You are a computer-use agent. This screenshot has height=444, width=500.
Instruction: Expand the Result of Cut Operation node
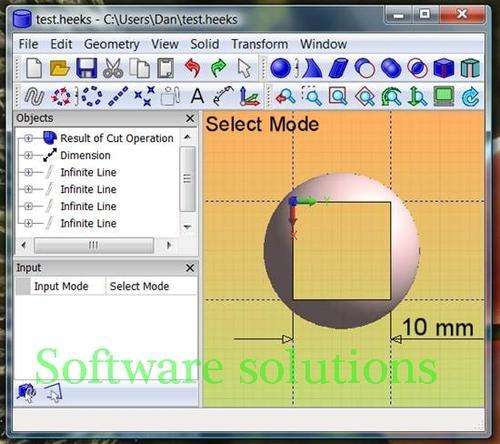[29, 138]
